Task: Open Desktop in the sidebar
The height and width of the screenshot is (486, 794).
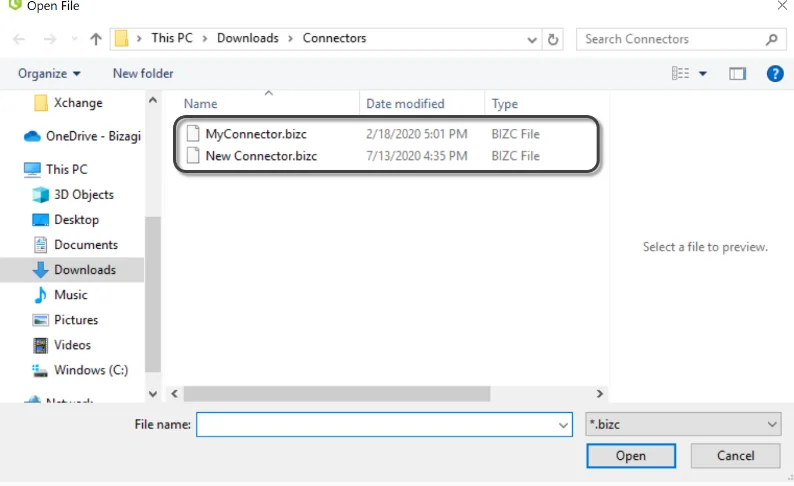Action: [x=76, y=220]
